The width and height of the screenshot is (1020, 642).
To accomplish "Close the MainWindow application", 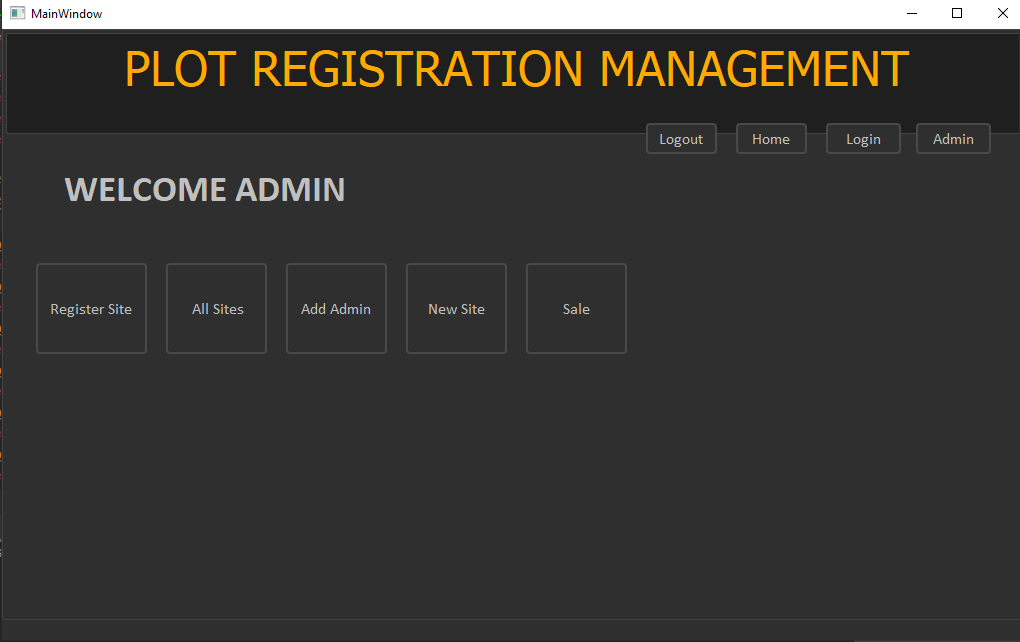I will point(1002,13).
